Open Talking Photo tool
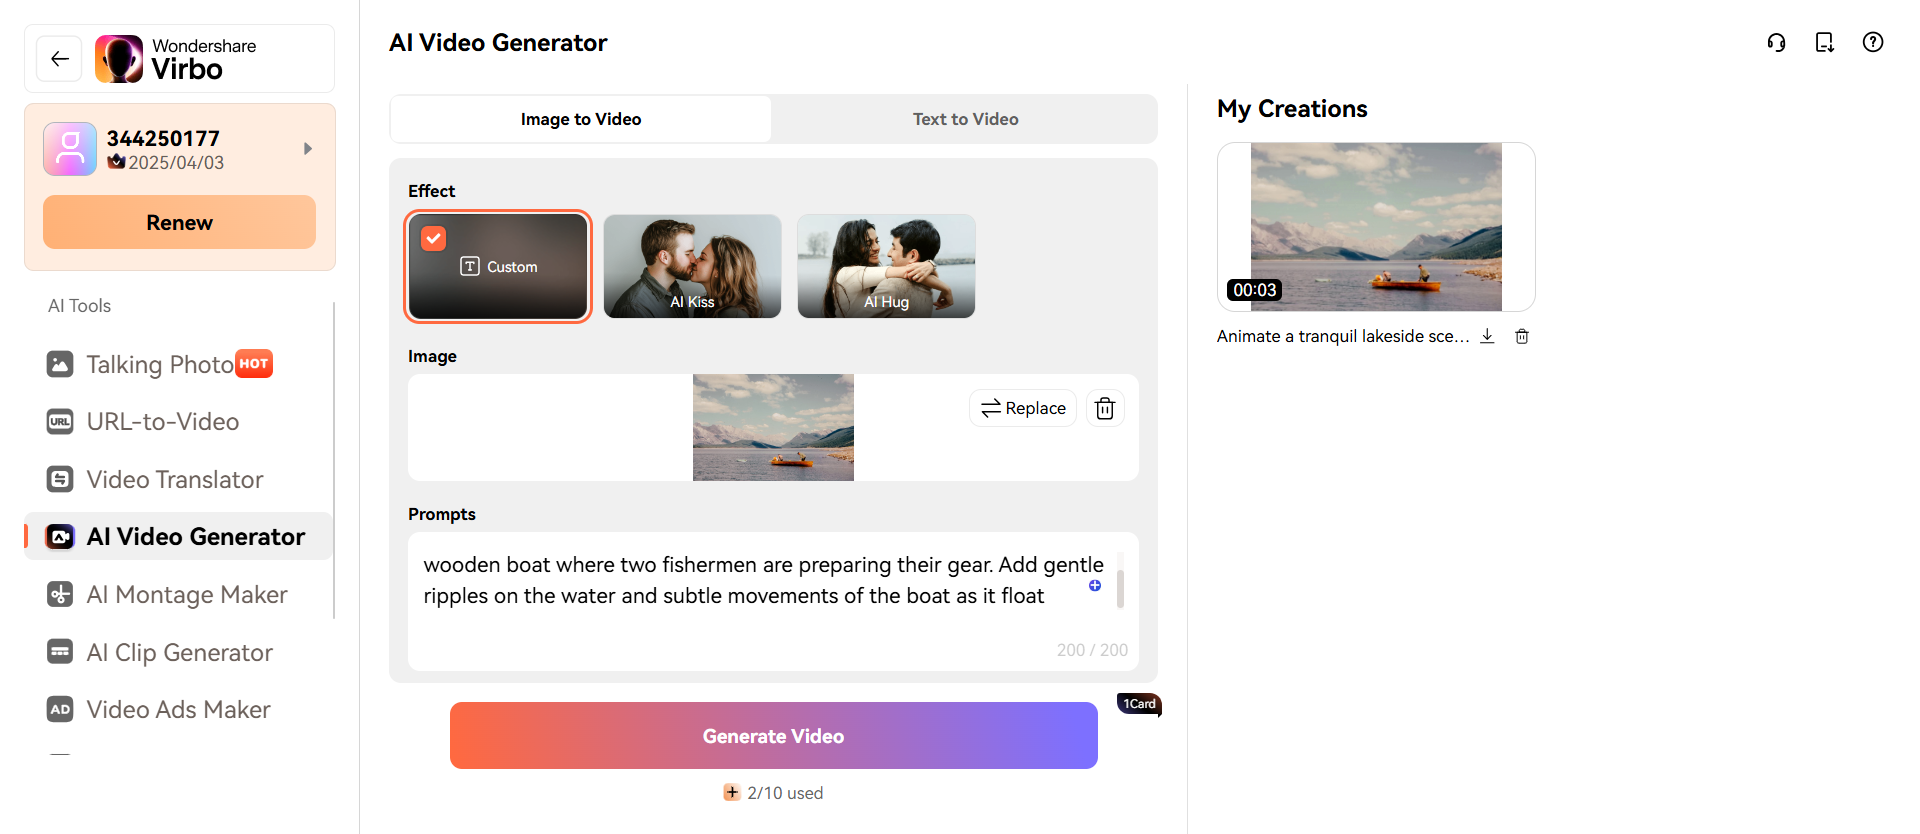Screen dimensions: 1920x834 pos(160,364)
